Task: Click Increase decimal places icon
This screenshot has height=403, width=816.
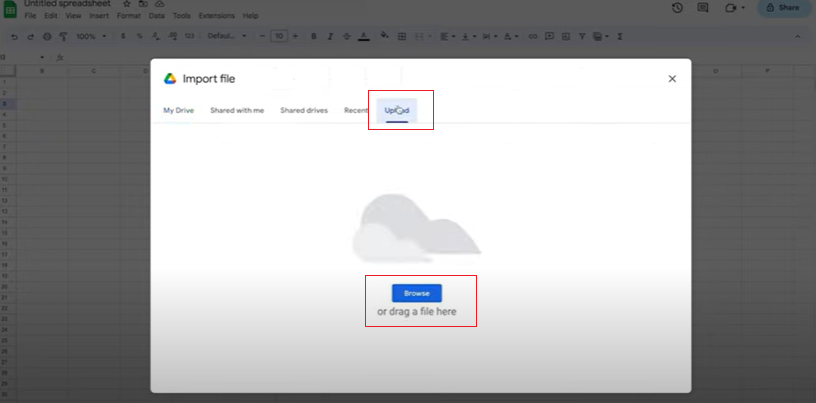Action: pyautogui.click(x=173, y=36)
